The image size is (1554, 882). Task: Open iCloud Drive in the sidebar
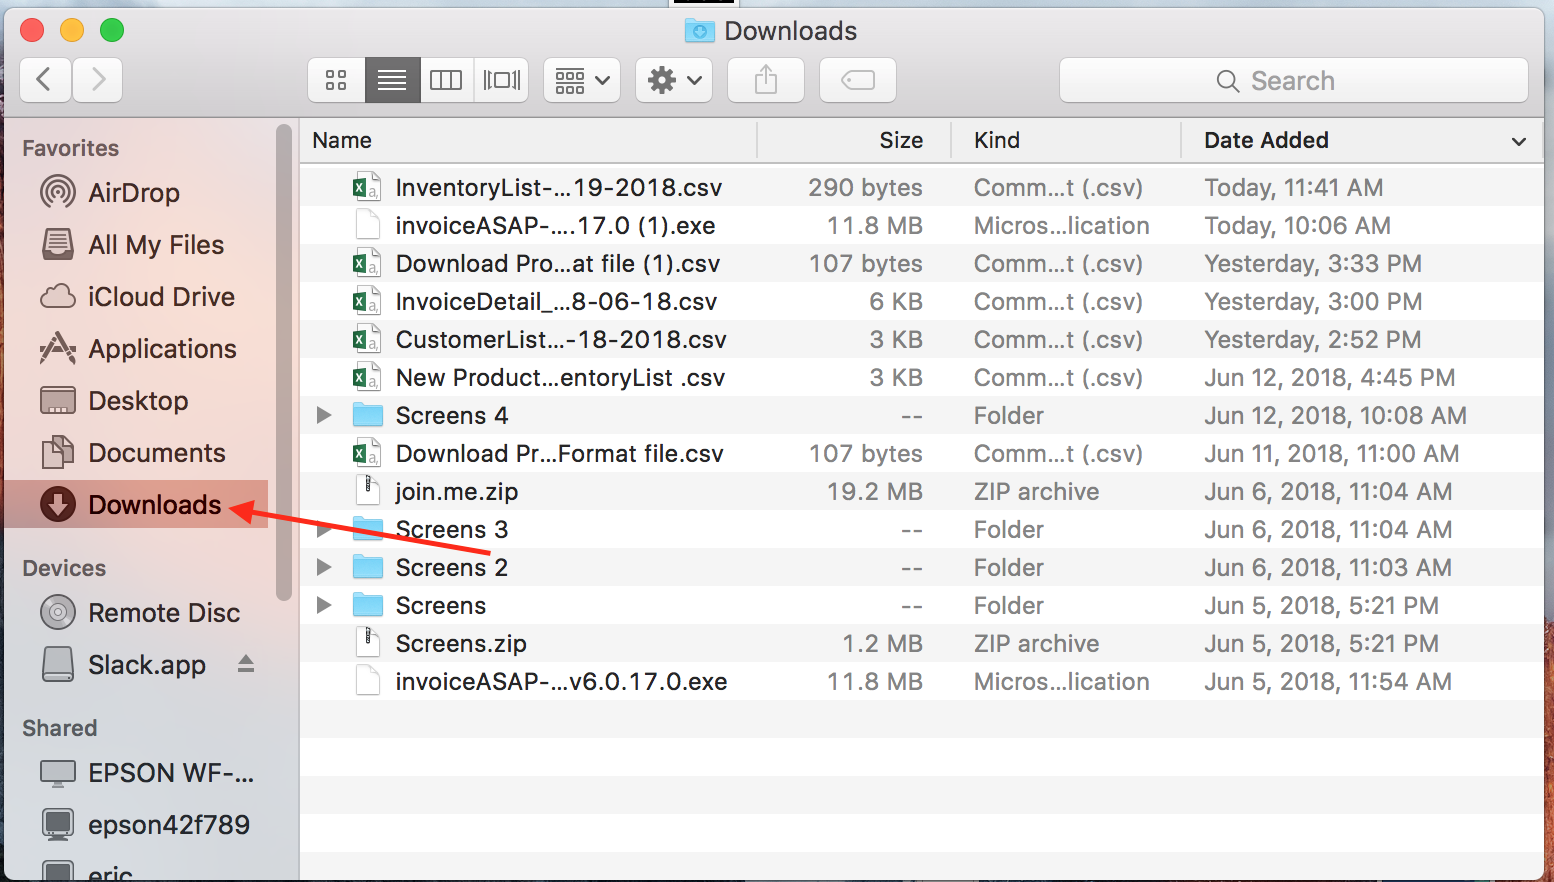point(161,297)
